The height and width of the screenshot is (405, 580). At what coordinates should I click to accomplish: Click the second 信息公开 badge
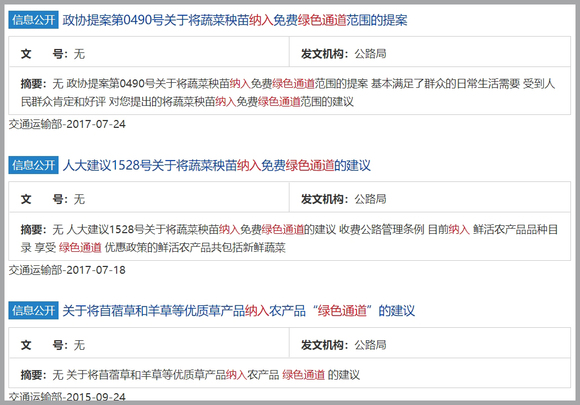(x=33, y=165)
